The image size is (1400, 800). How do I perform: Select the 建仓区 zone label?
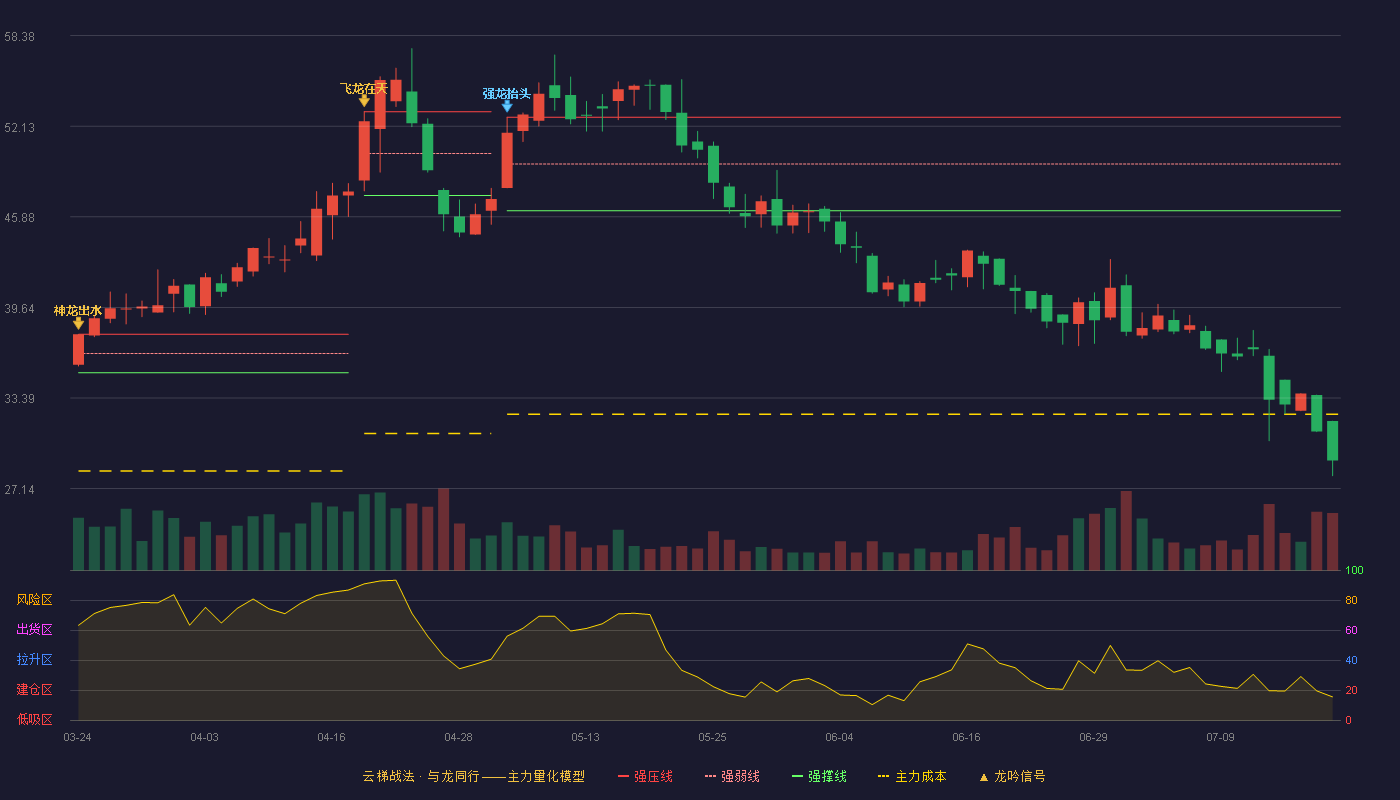[34, 690]
